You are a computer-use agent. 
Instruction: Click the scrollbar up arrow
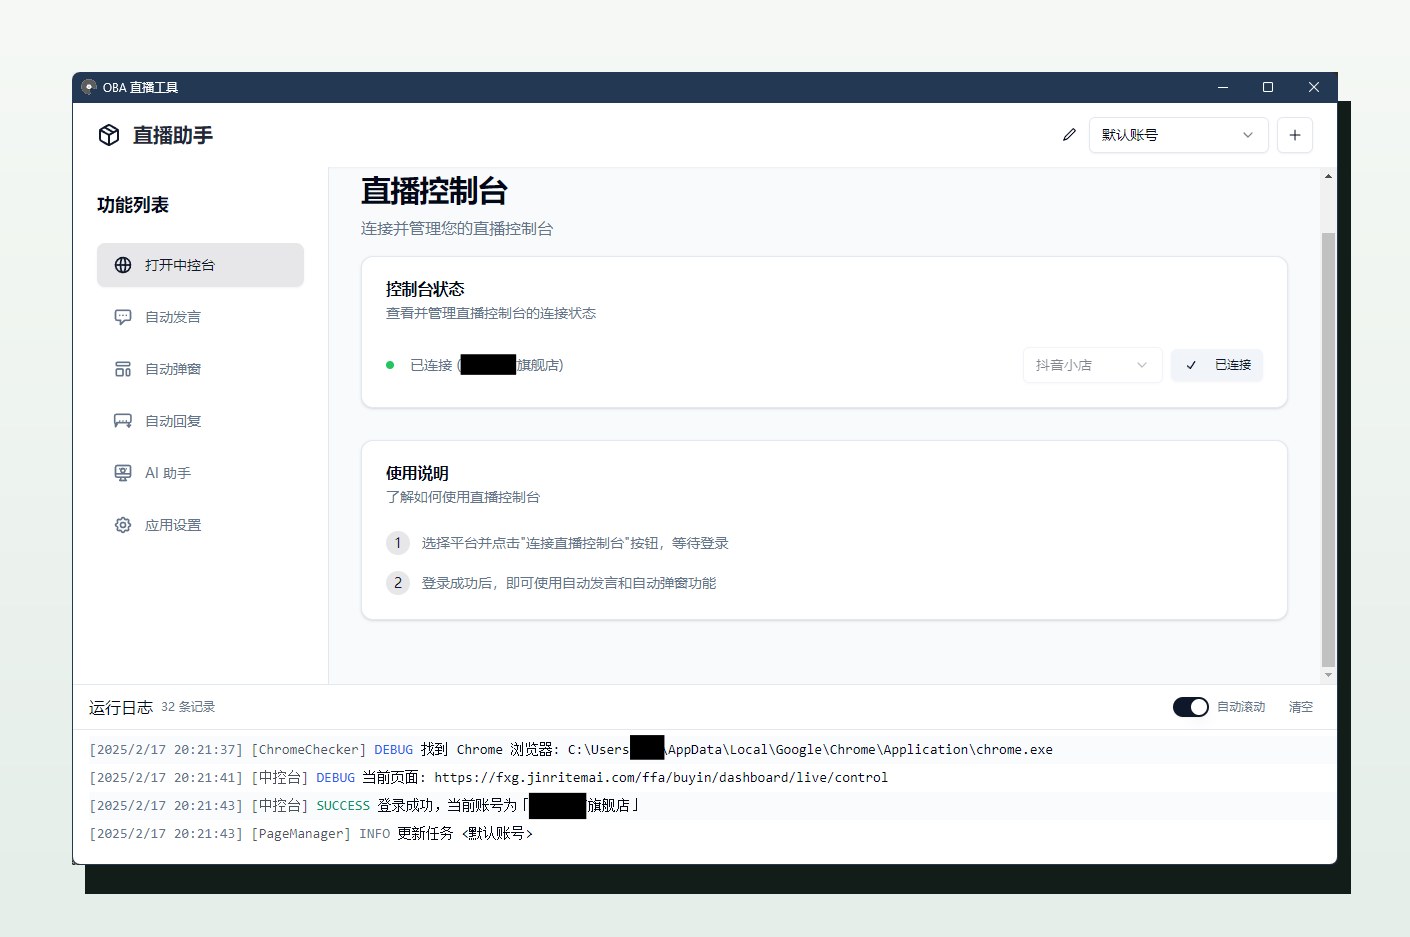1328,176
